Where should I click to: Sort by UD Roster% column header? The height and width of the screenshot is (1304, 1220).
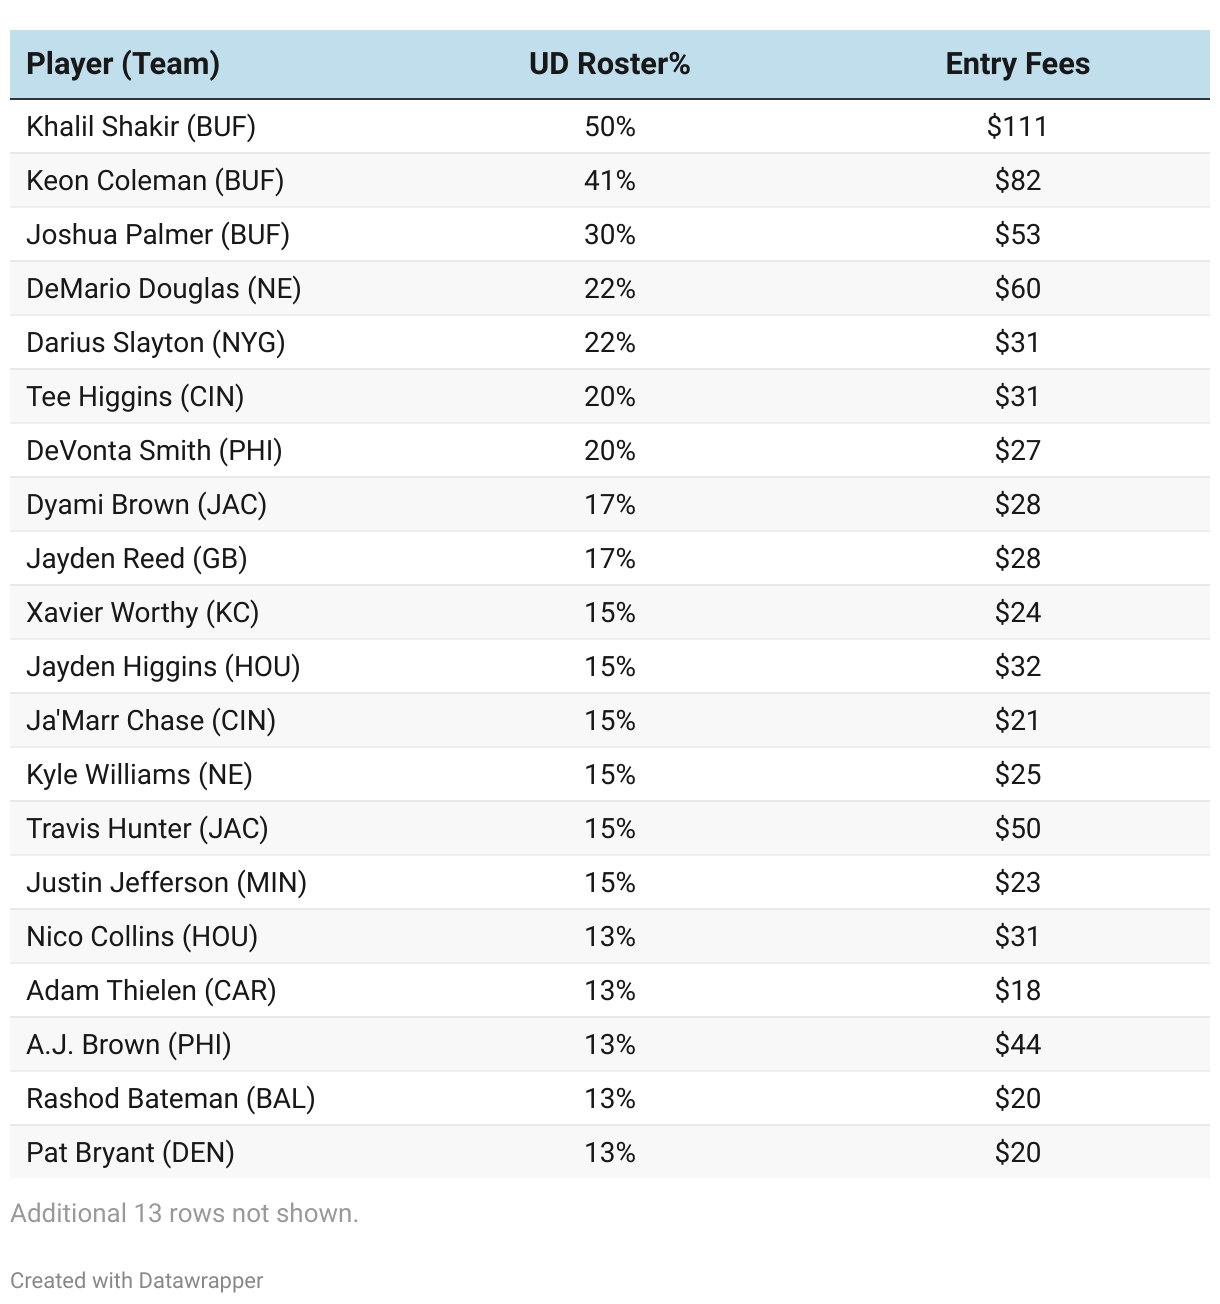609,64
